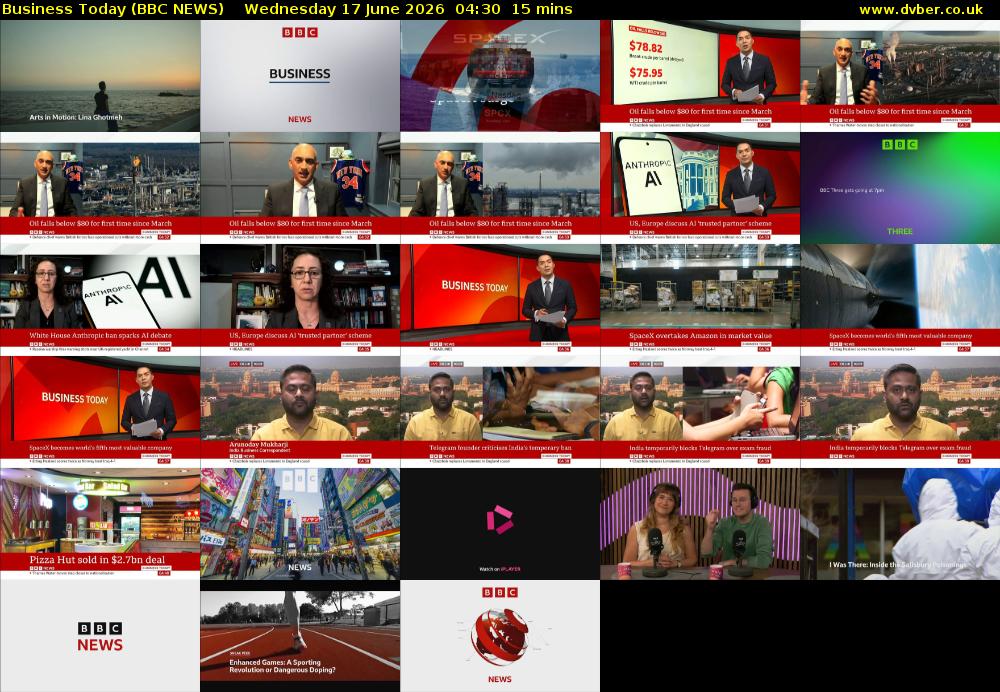Select the SpaceX cargo ship thumbnail

[500, 76]
